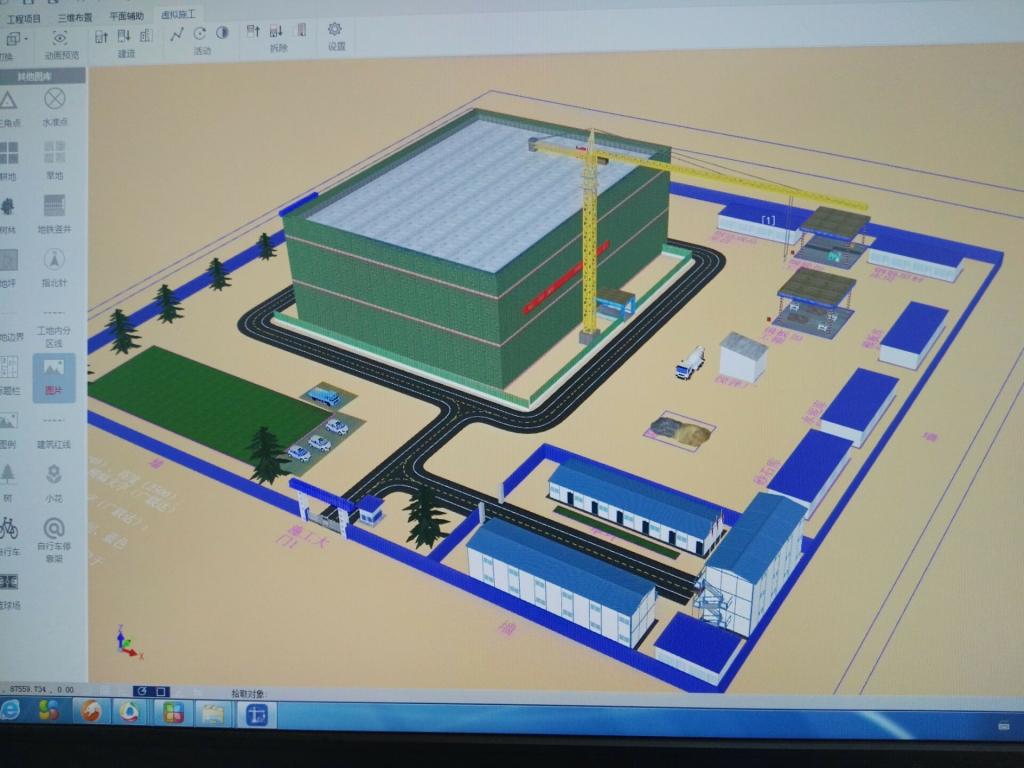Insert the 小花 flower object
Screen dimensions: 1024x768
tap(54, 474)
